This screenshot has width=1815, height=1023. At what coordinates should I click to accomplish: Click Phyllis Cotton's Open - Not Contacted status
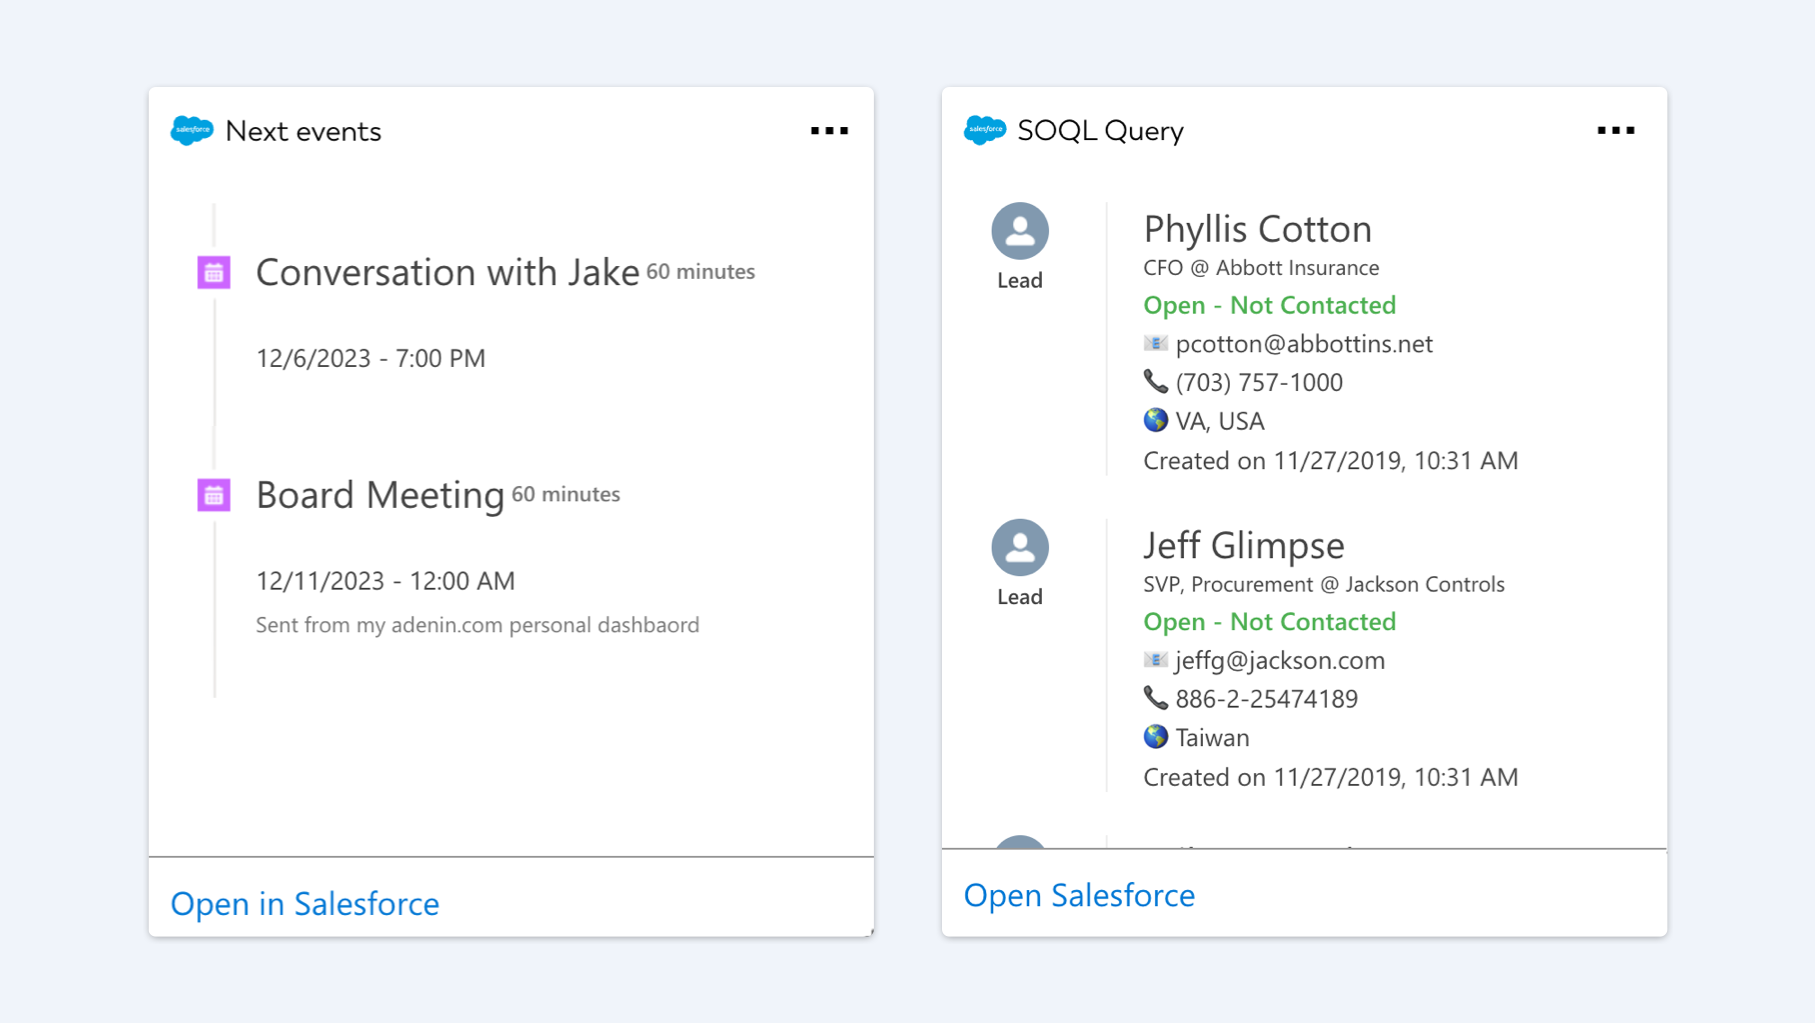click(1269, 305)
